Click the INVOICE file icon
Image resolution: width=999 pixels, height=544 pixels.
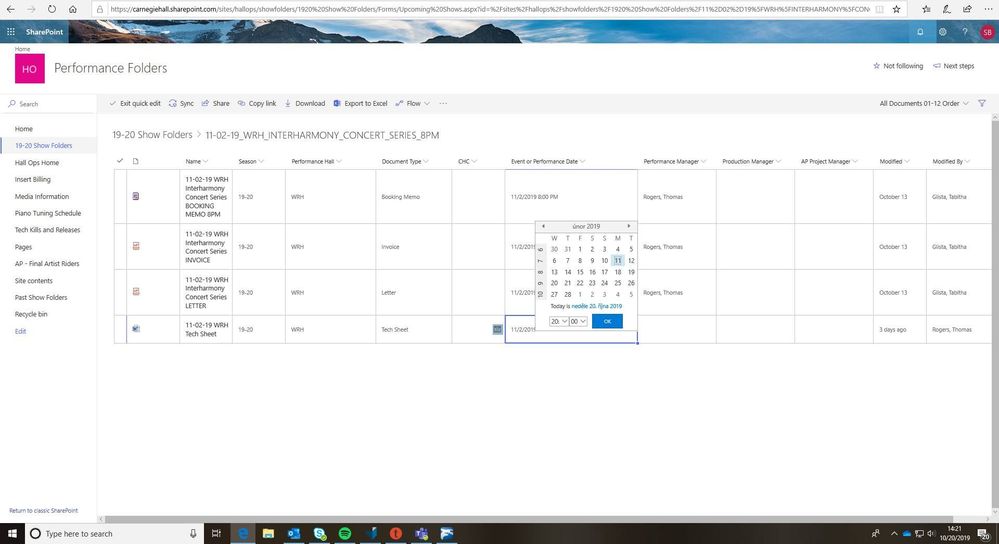click(136, 246)
